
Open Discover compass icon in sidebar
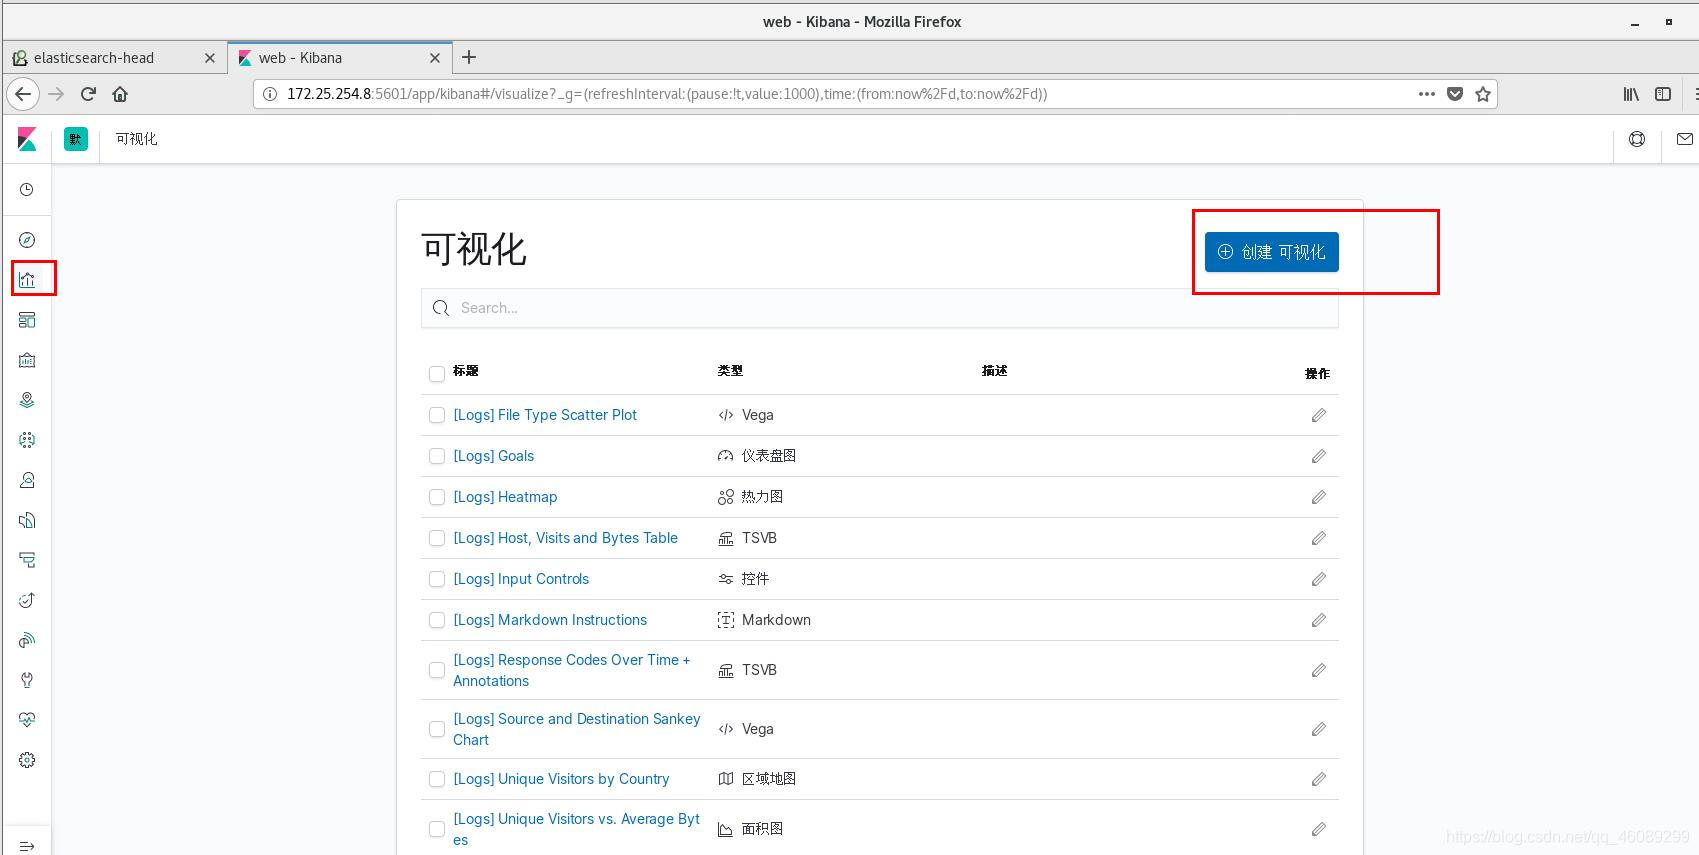(x=27, y=240)
